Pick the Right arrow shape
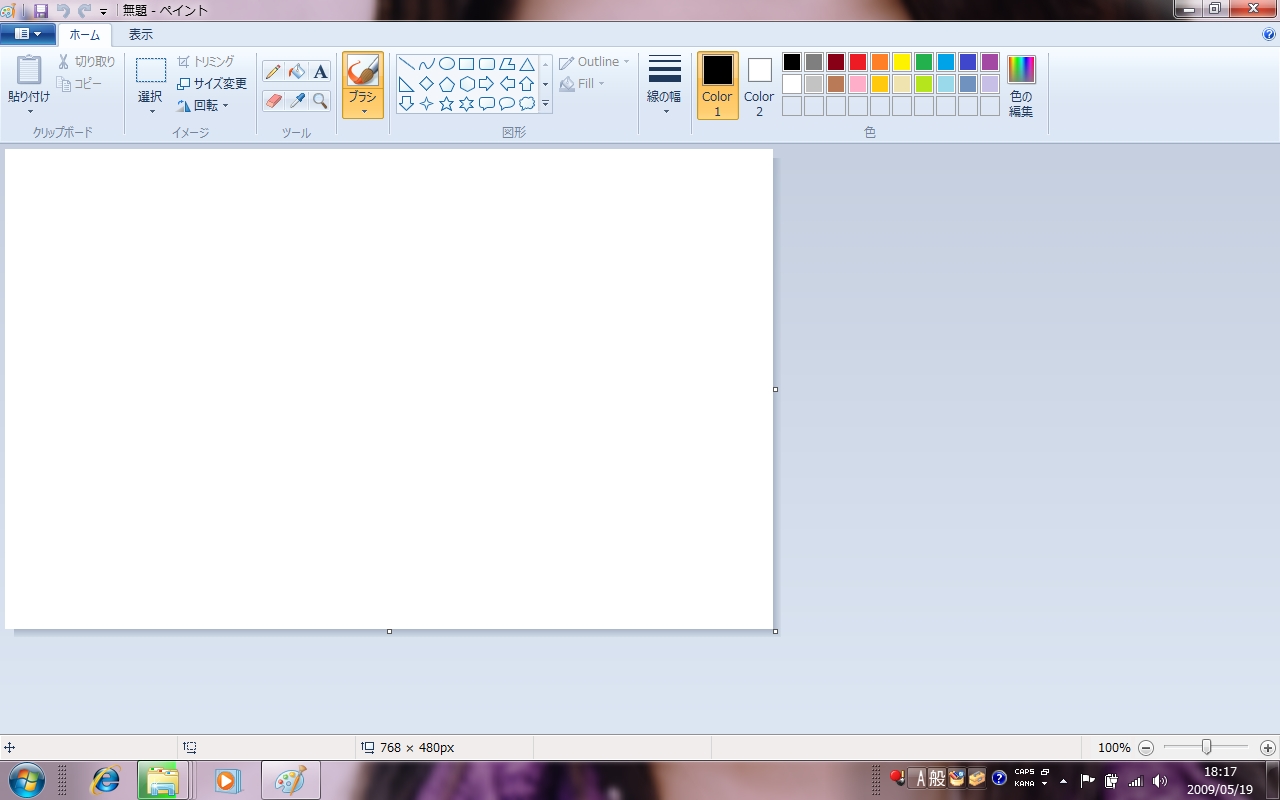The image size is (1280, 800). [x=487, y=84]
